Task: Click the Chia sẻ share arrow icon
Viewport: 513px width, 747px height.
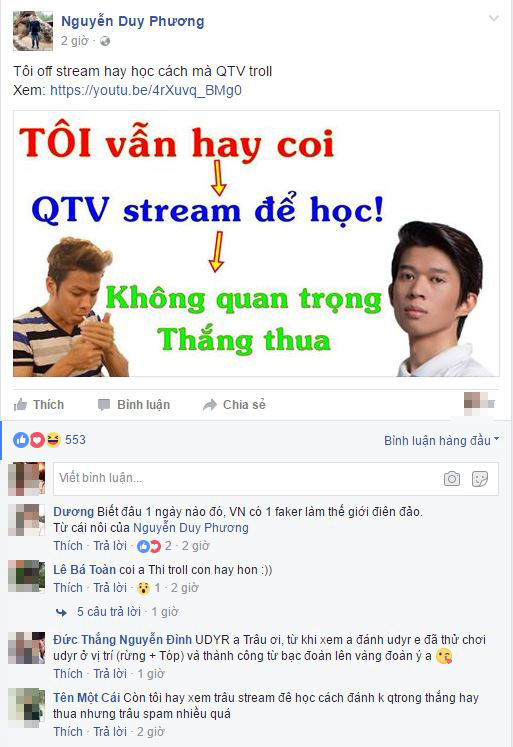Action: point(210,405)
